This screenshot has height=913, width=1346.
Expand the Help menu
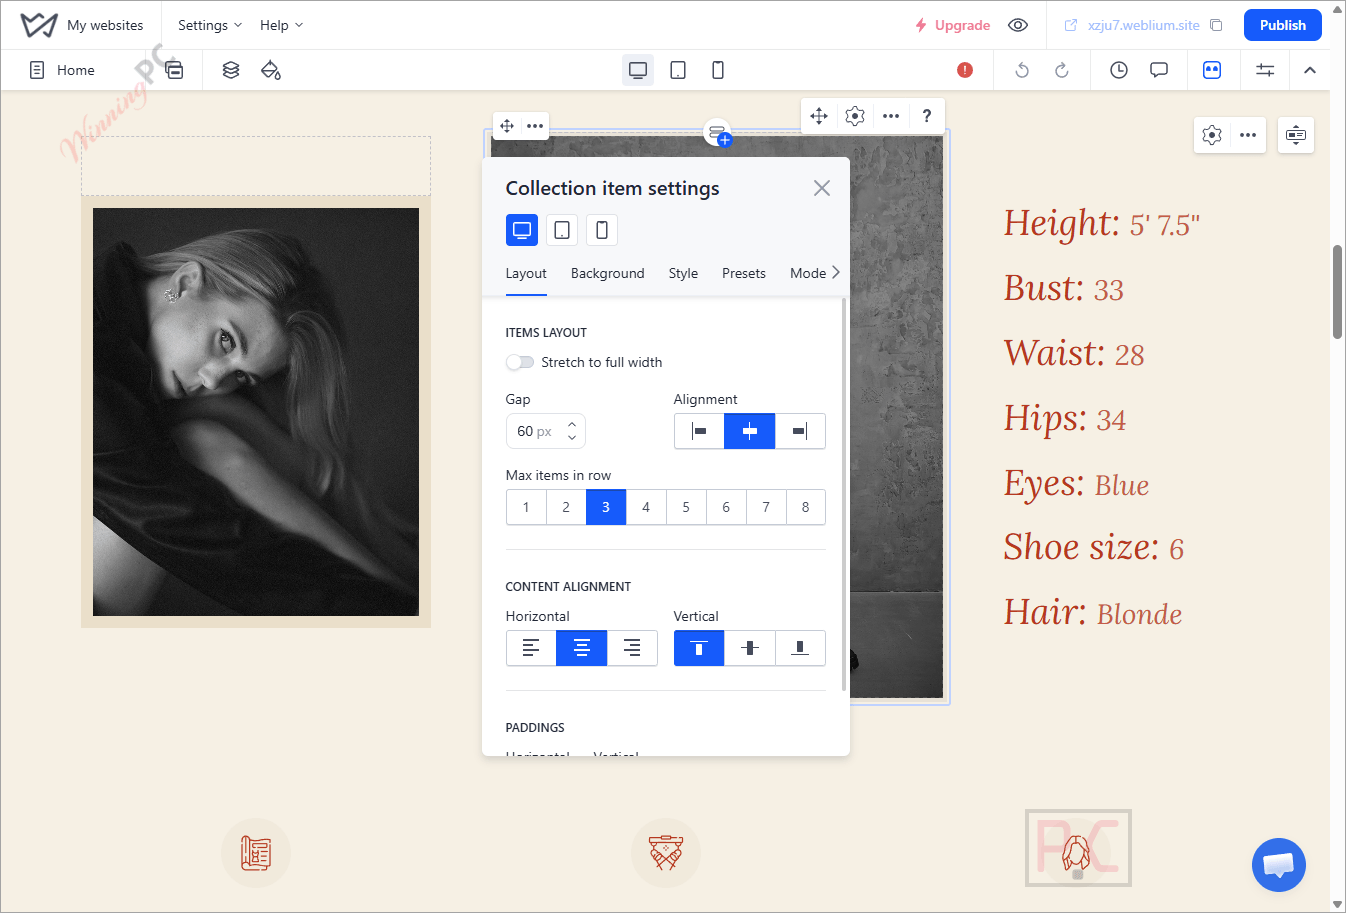coord(281,25)
